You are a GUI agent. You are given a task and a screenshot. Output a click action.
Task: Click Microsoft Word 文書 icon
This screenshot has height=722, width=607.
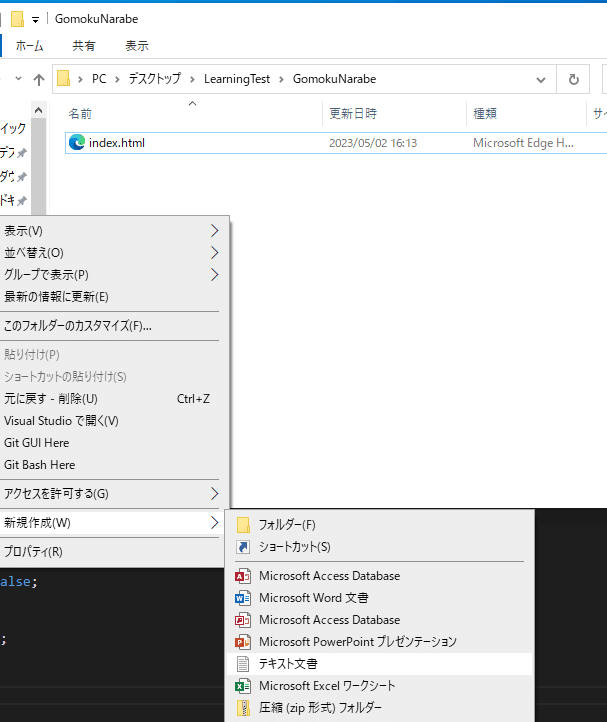[243, 598]
